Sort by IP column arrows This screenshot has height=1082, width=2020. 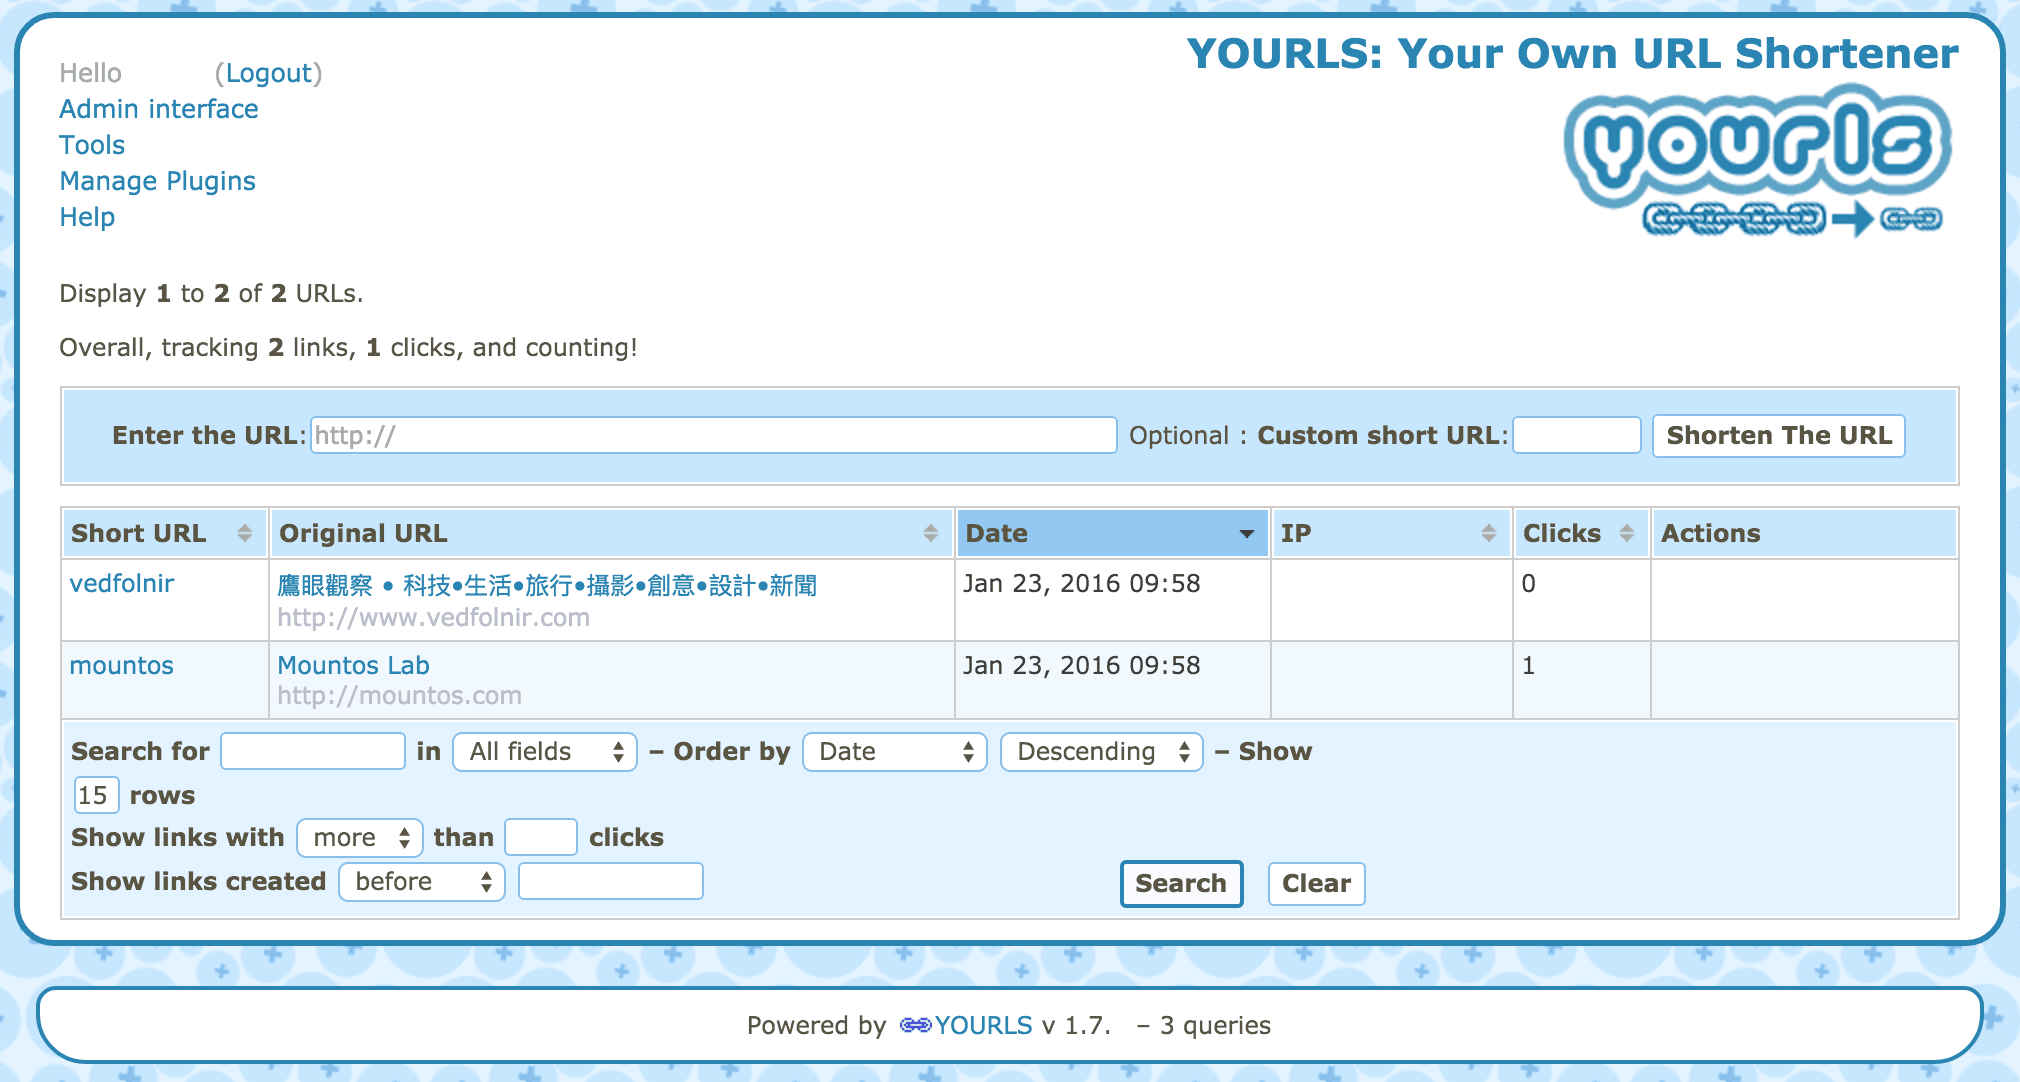pyautogui.click(x=1489, y=533)
